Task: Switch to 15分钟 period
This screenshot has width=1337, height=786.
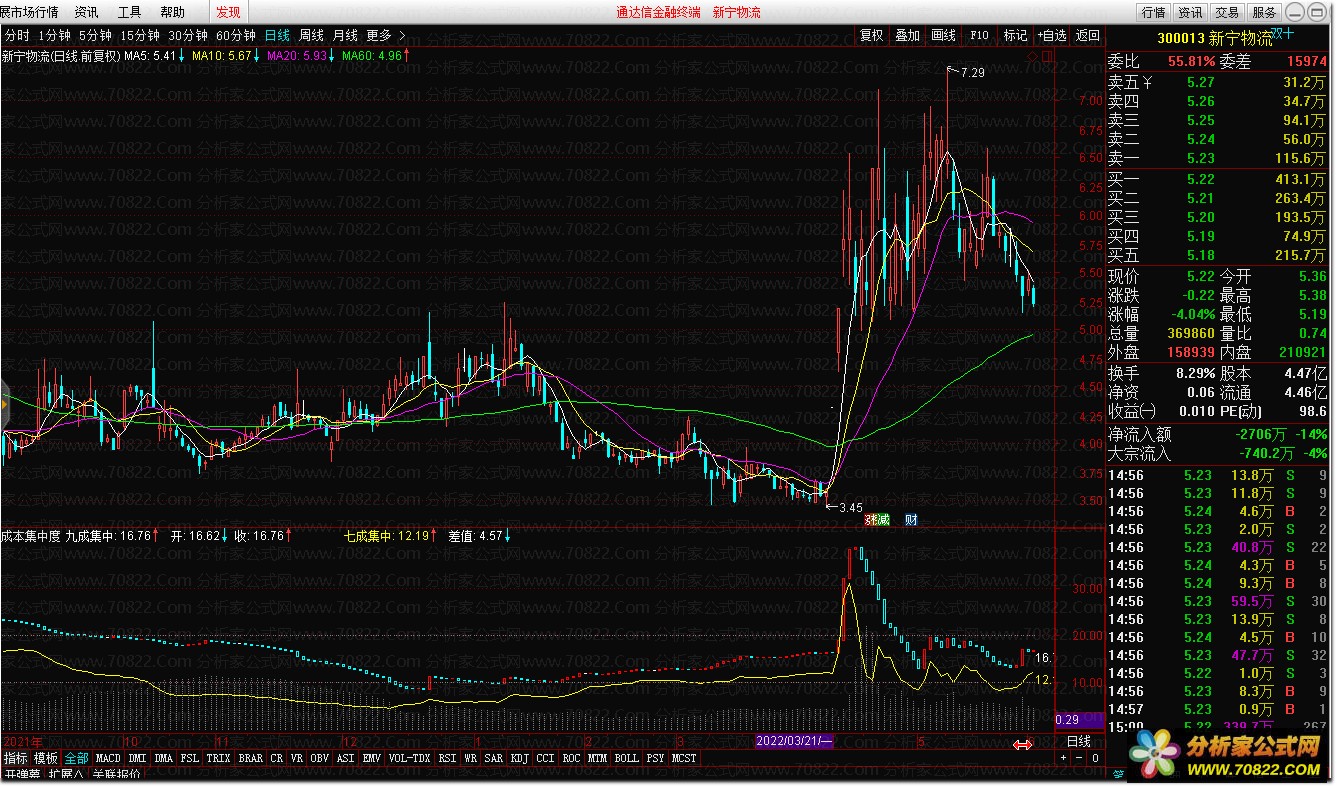Action: [x=140, y=35]
